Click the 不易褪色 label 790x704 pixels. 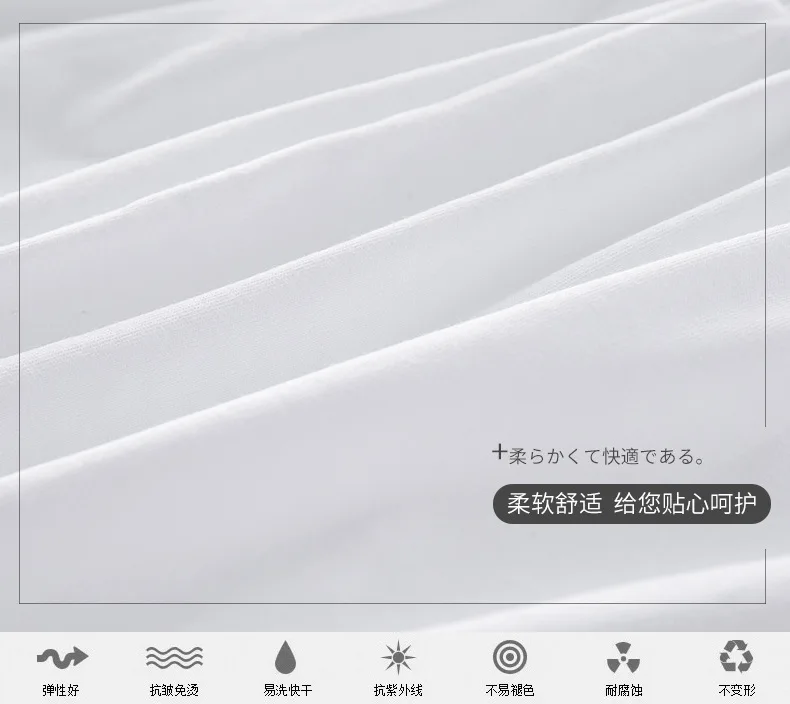point(510,690)
